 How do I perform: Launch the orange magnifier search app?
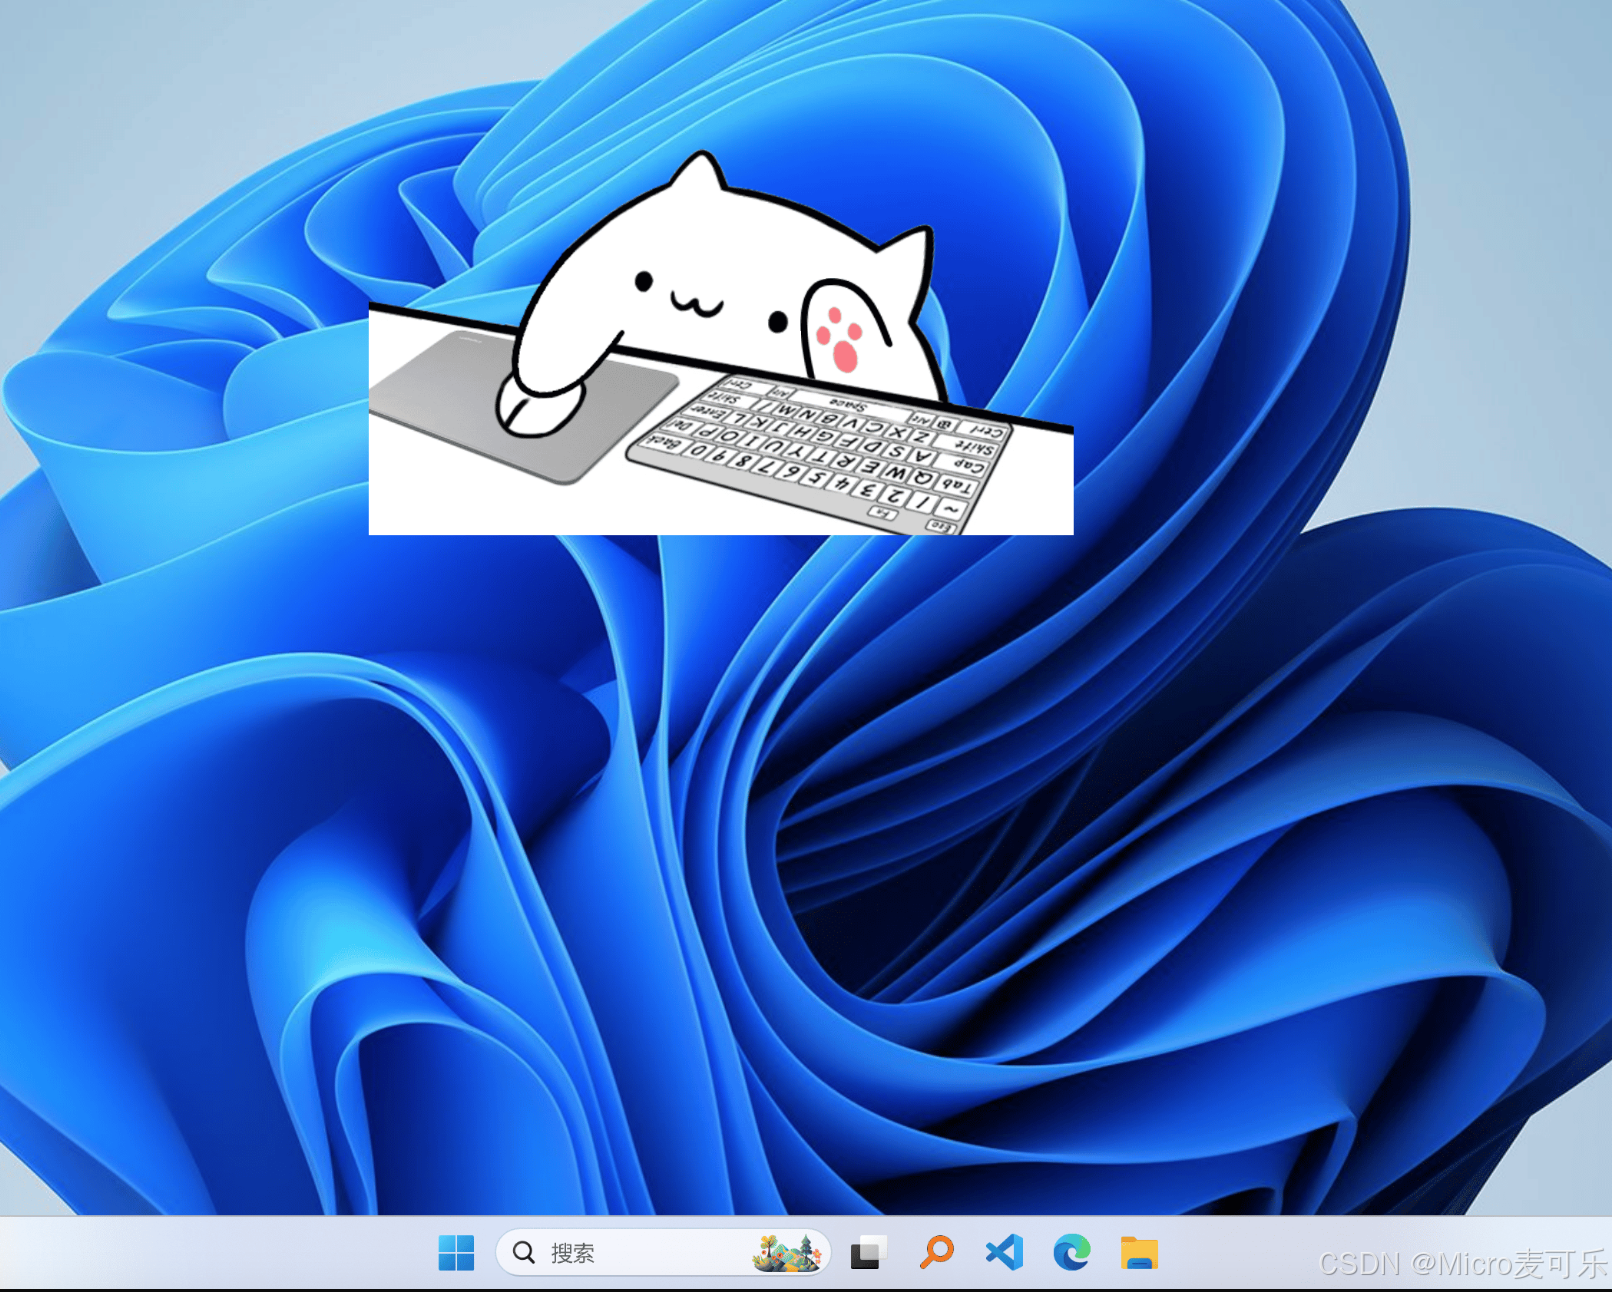[x=936, y=1252]
